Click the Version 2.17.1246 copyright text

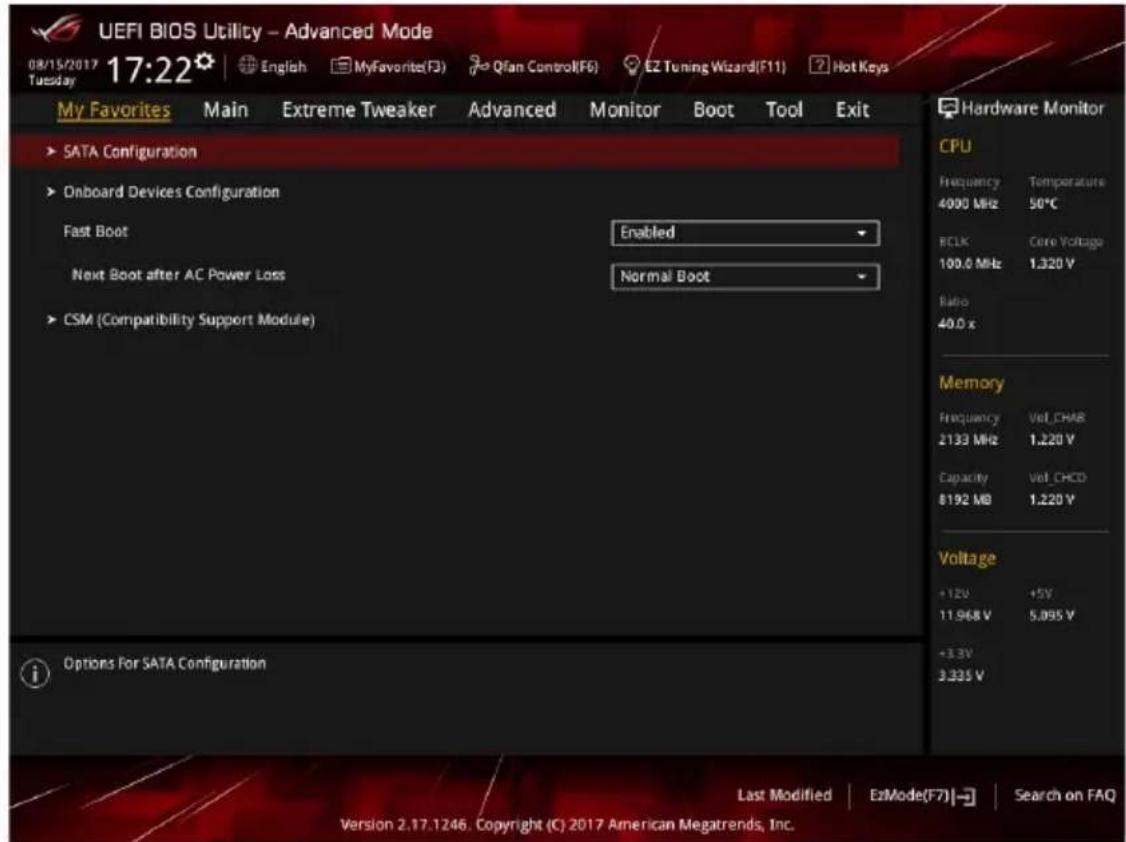click(567, 824)
